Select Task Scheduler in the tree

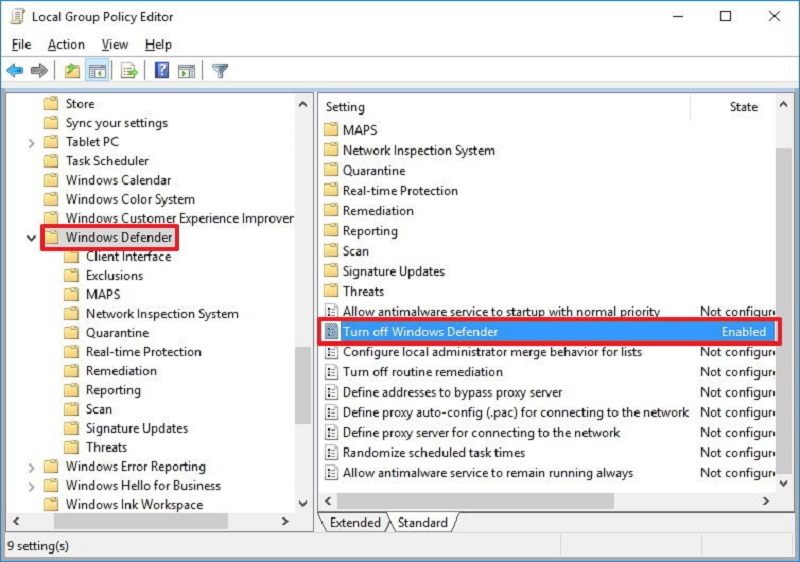(x=107, y=161)
